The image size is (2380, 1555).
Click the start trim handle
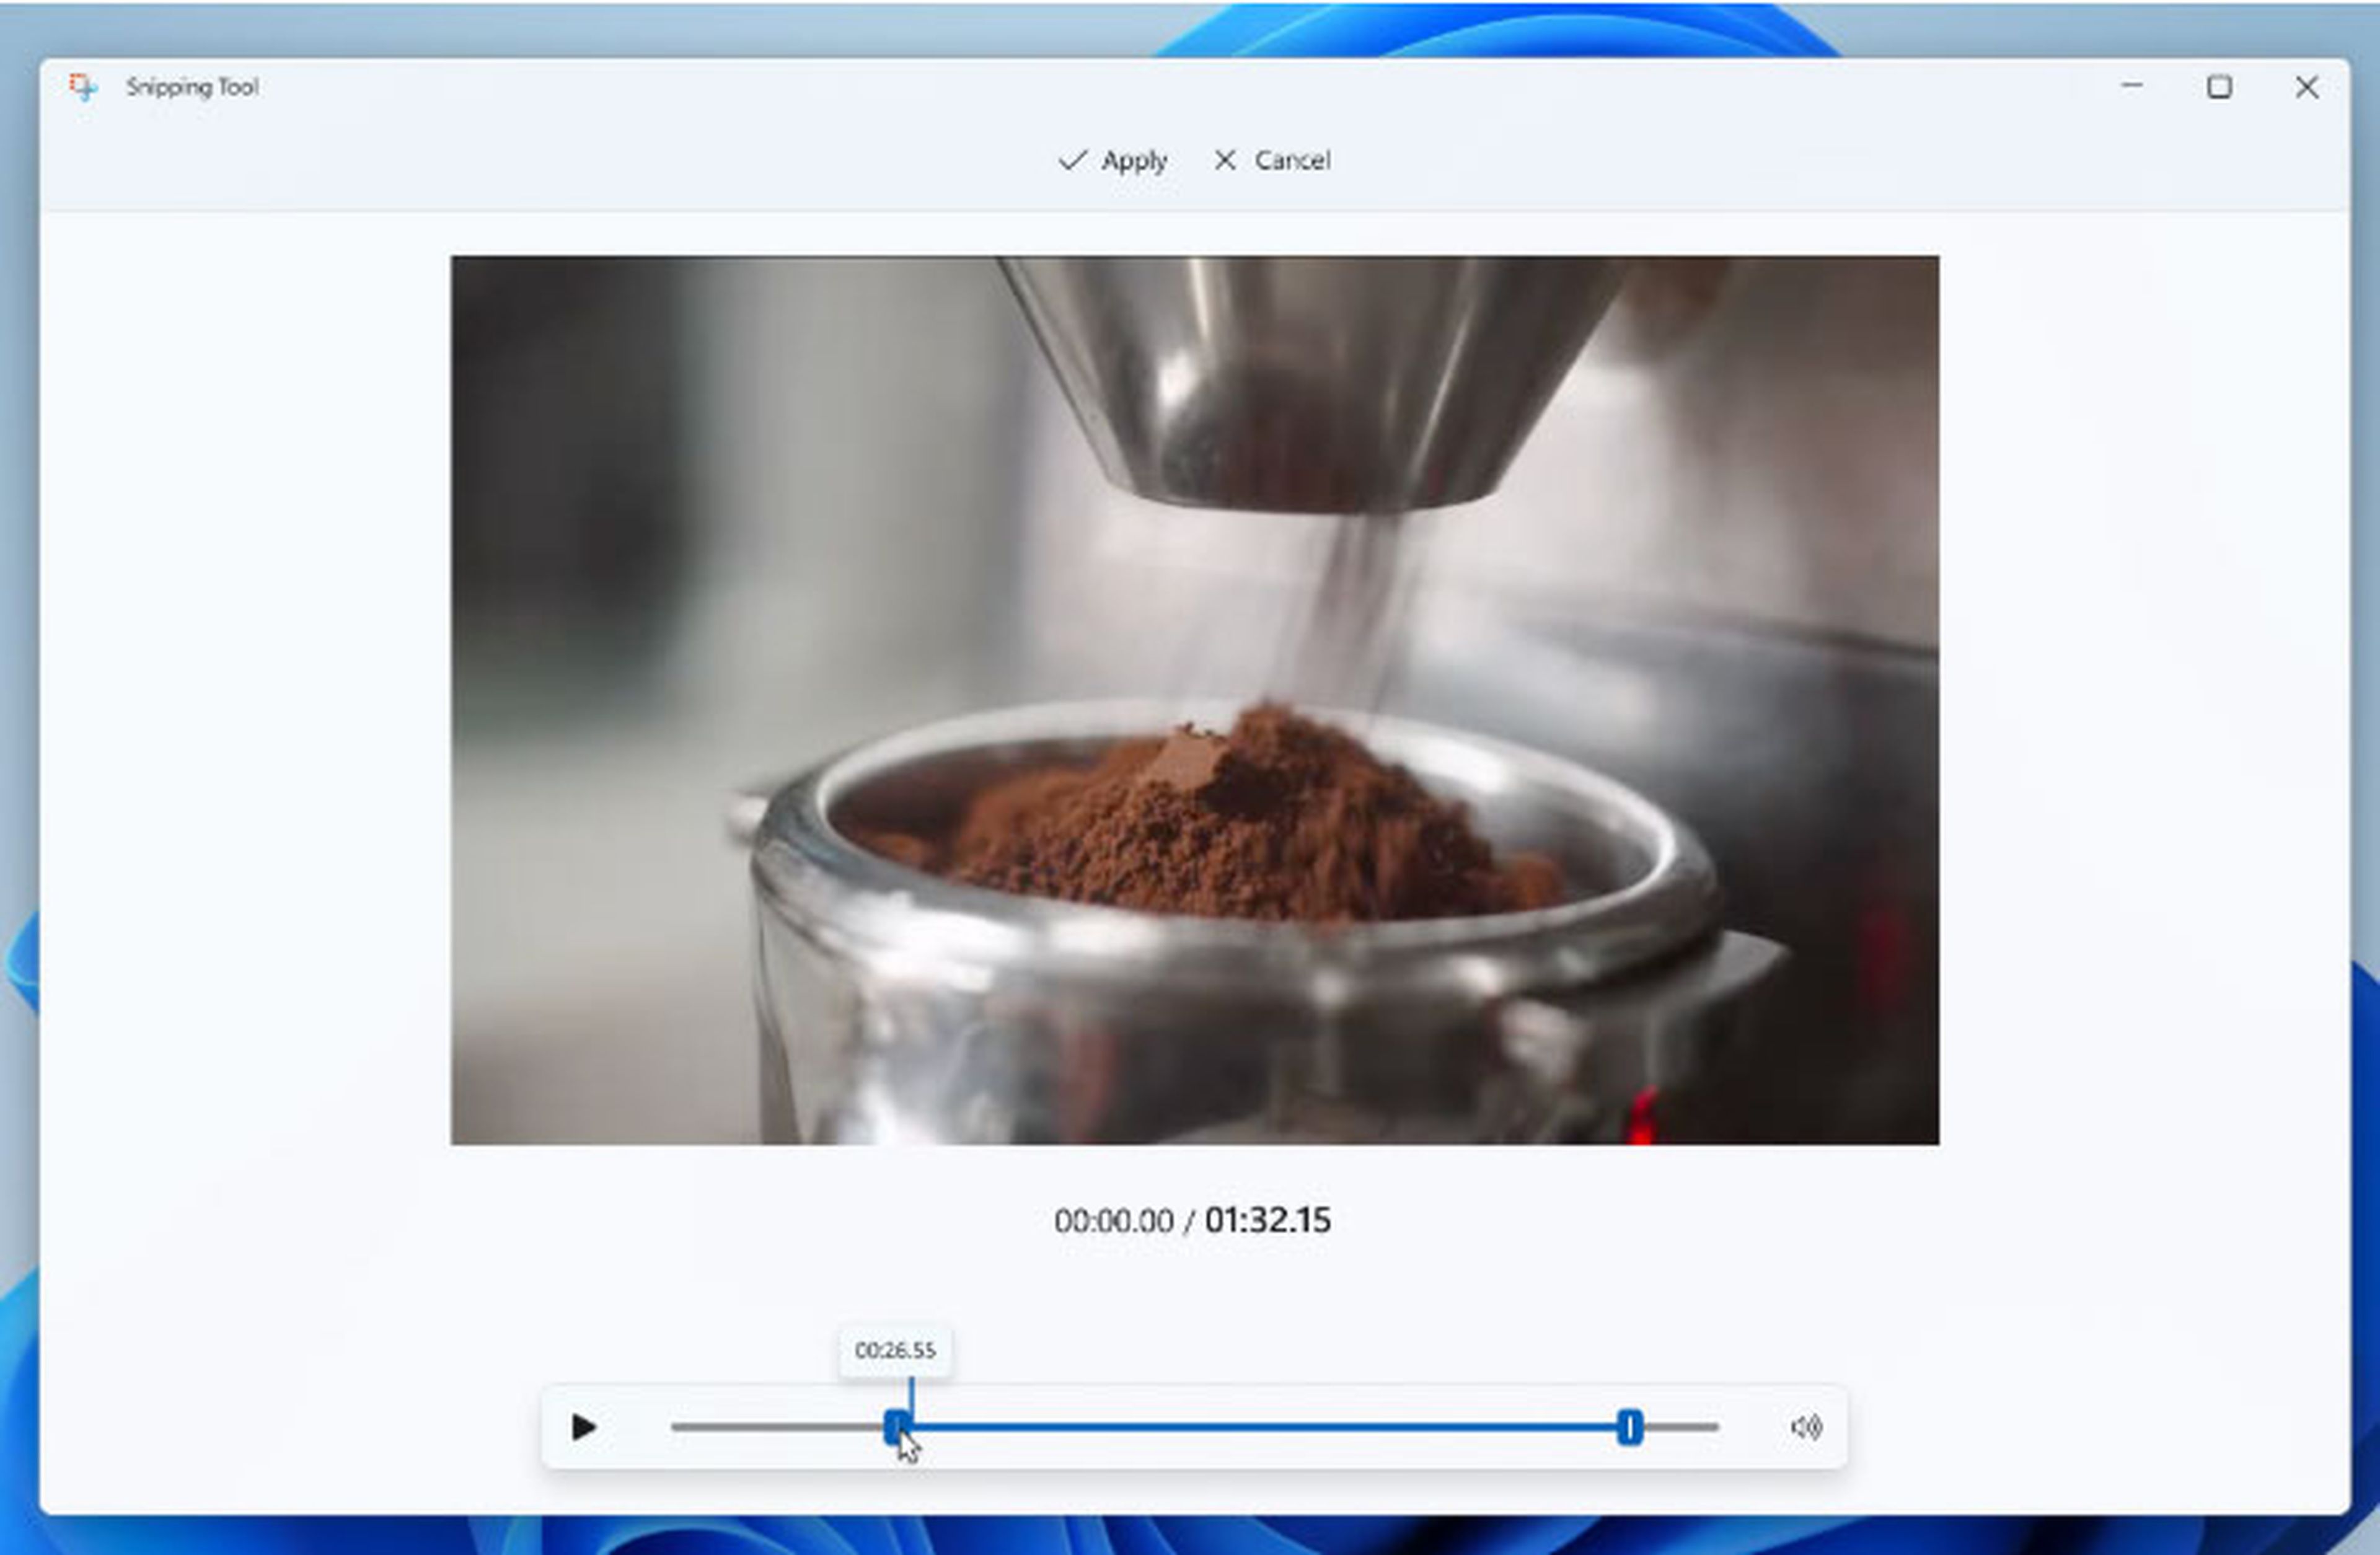(x=897, y=1427)
